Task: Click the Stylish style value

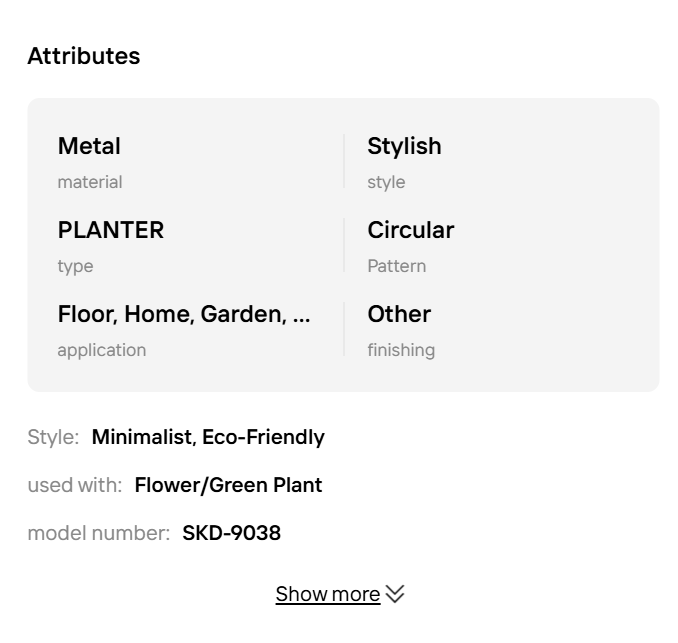Action: pos(404,146)
